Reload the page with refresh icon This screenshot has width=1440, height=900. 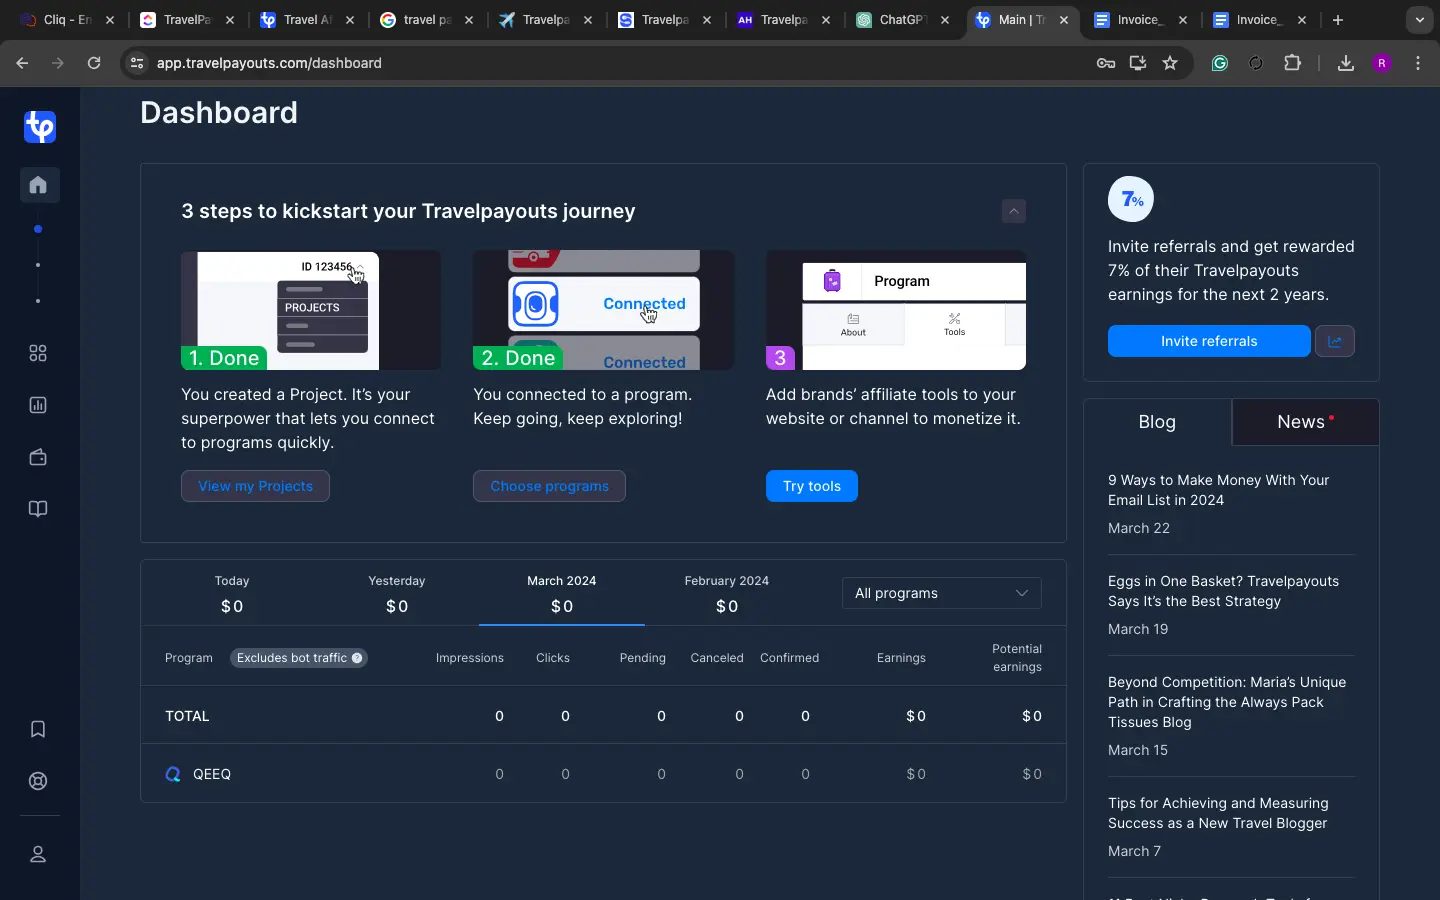(x=94, y=63)
